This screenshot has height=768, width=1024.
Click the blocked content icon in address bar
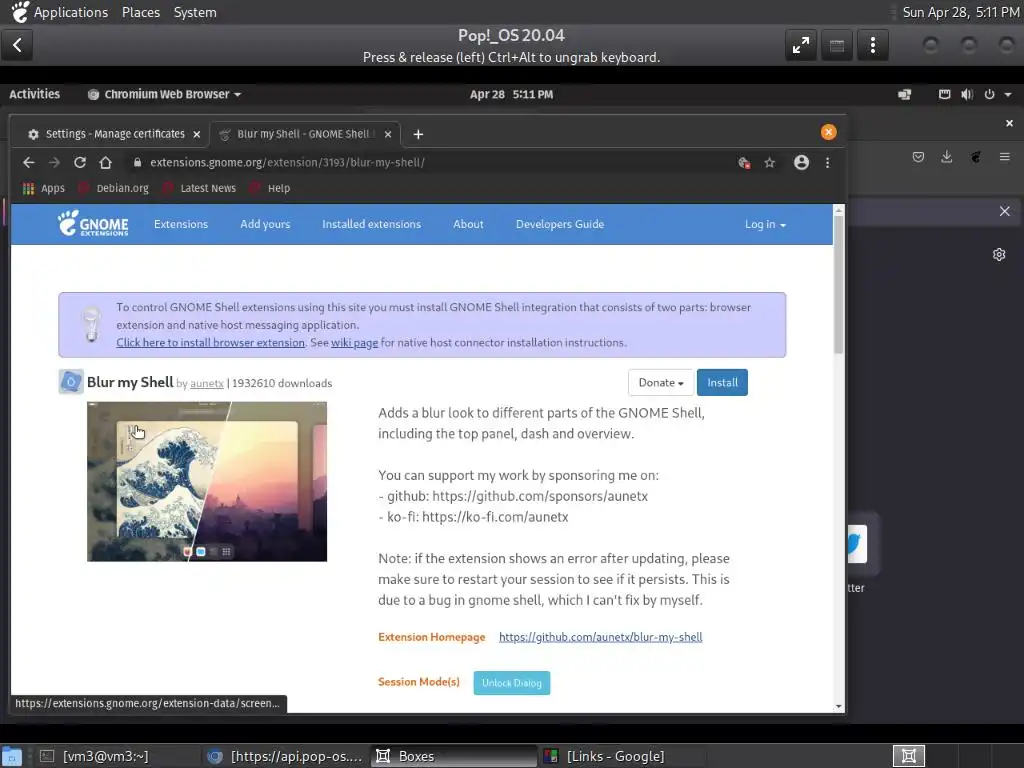tap(744, 163)
